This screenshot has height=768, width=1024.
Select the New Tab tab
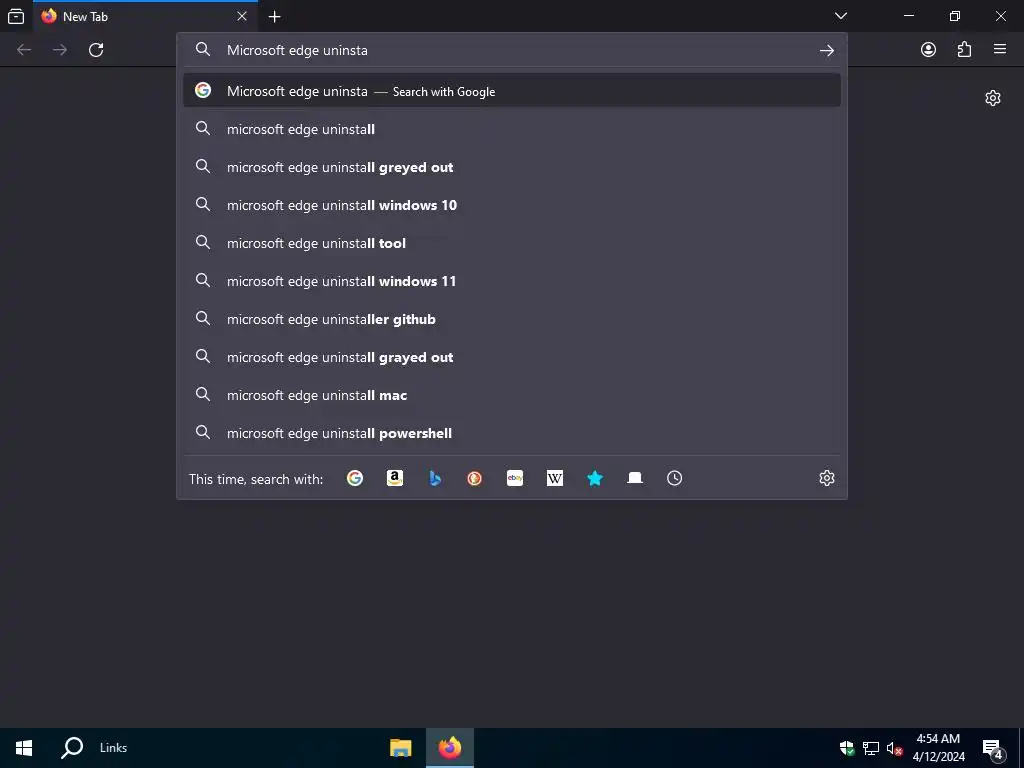pyautogui.click(x=145, y=16)
